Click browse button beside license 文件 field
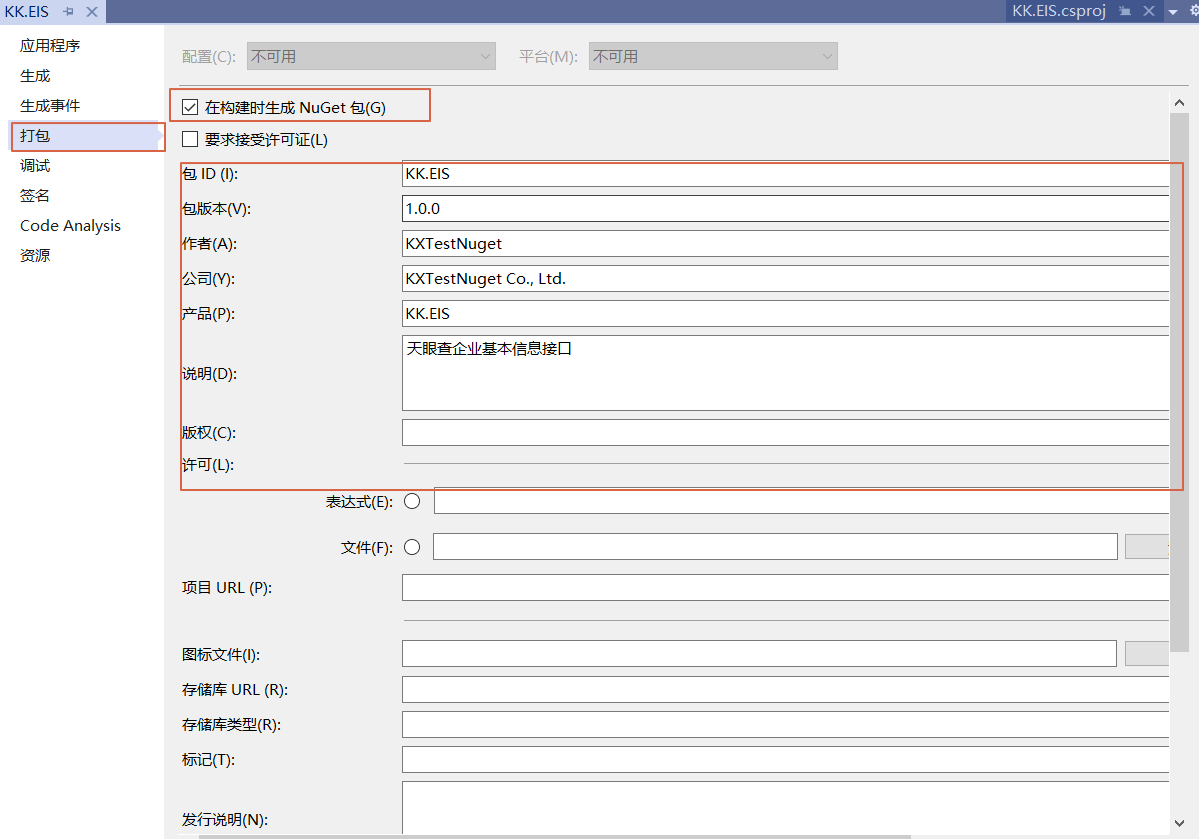Viewport: 1199px width, 839px height. pos(1147,547)
